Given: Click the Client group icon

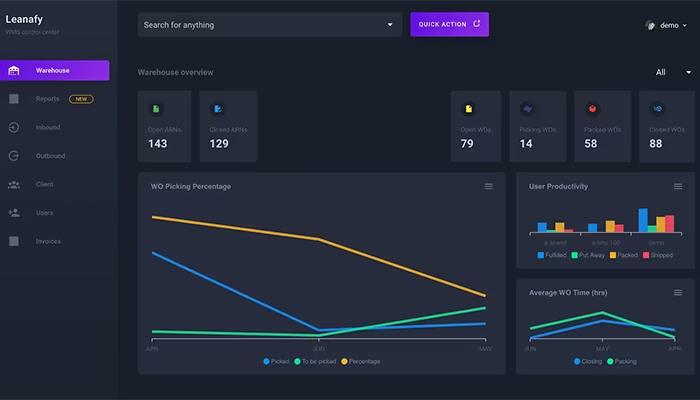Looking at the screenshot, I should coord(14,184).
